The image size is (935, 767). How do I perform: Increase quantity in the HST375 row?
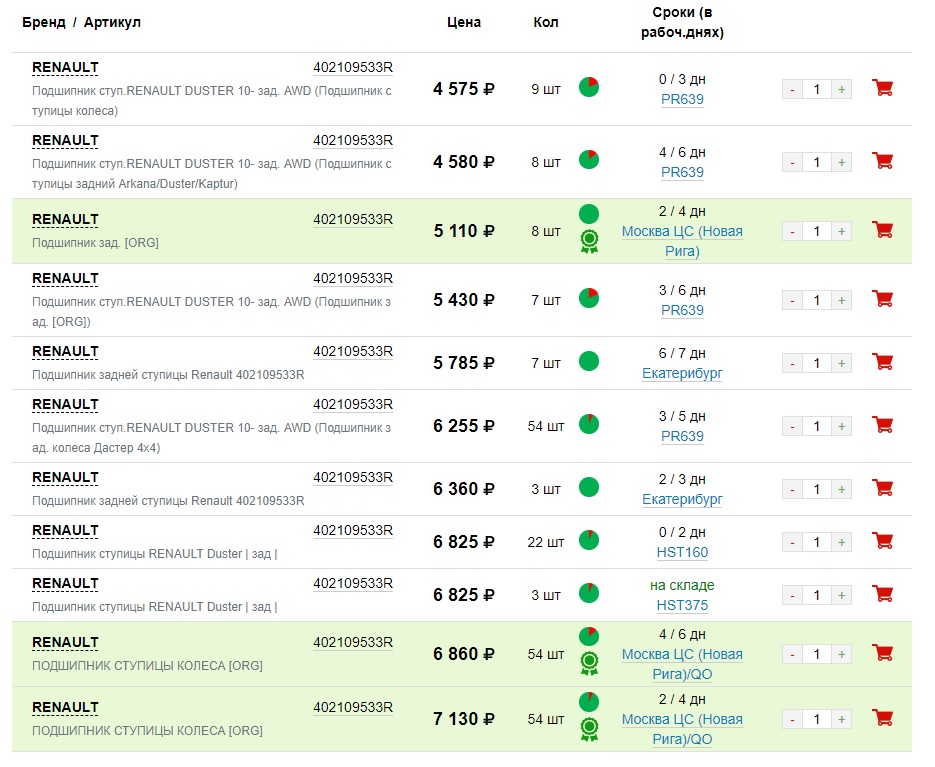point(841,595)
